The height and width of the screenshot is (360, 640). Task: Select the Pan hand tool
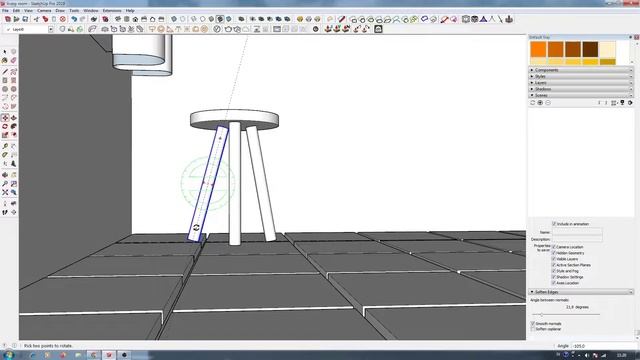click(x=13, y=175)
